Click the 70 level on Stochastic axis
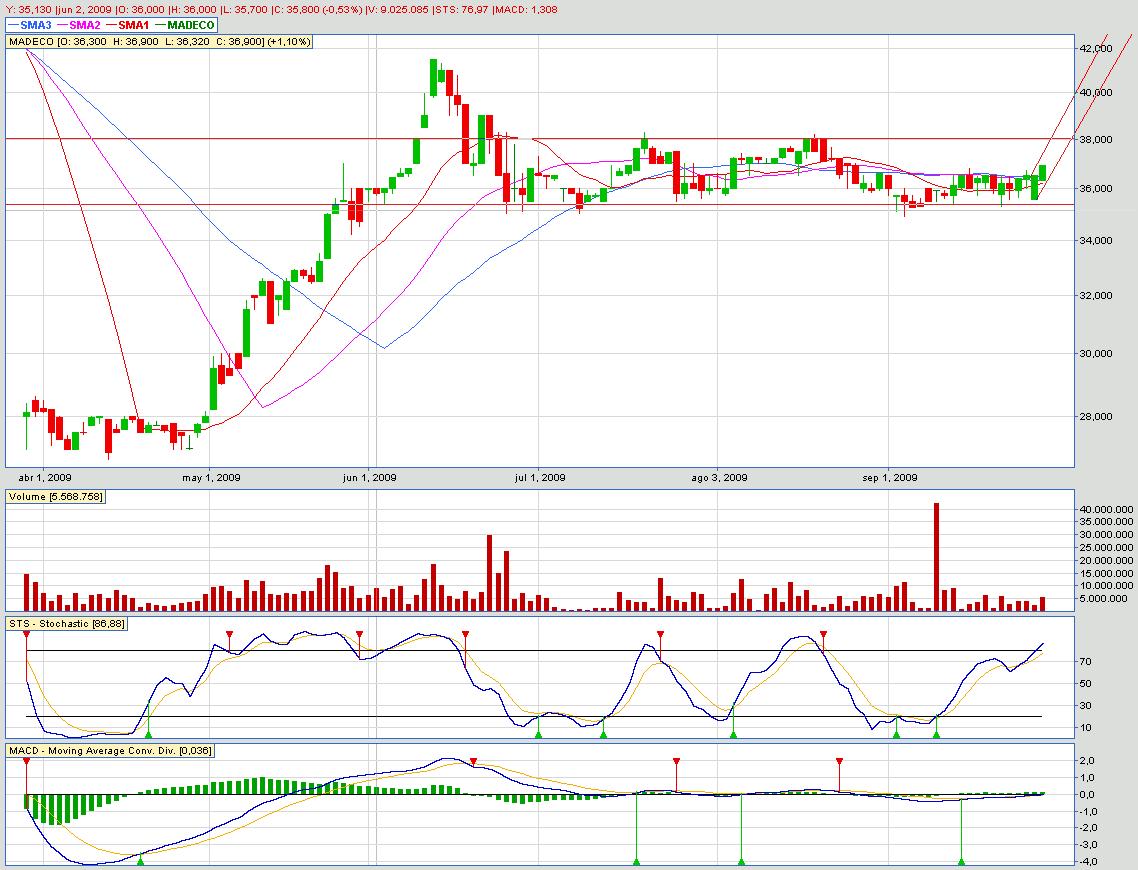This screenshot has height=870, width=1138. [x=1086, y=662]
